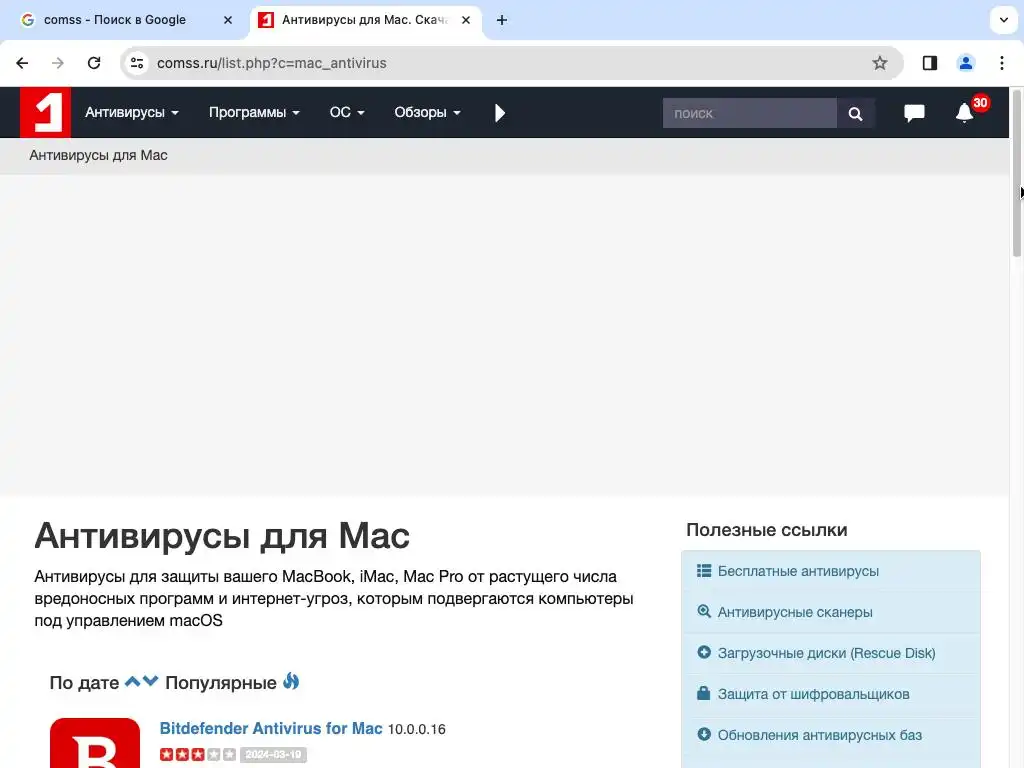This screenshot has width=1024, height=768.
Task: Bookmark this page with the star
Action: tap(880, 63)
